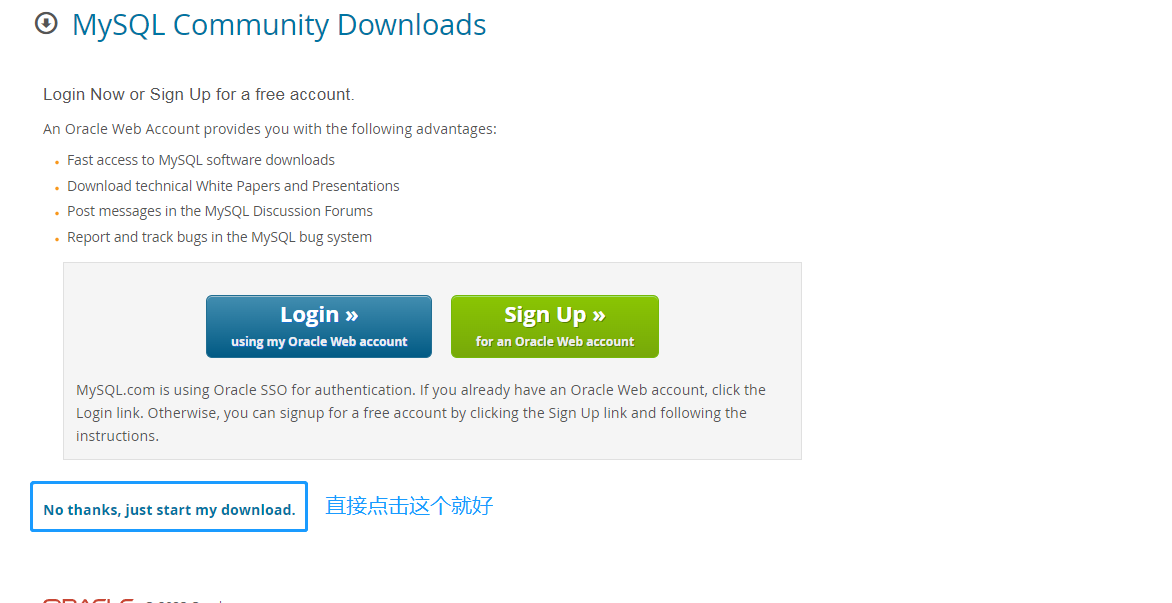Click 'Download technical White Papers and Presentations' item
Image resolution: width=1172 pixels, height=603 pixels.
pos(233,186)
